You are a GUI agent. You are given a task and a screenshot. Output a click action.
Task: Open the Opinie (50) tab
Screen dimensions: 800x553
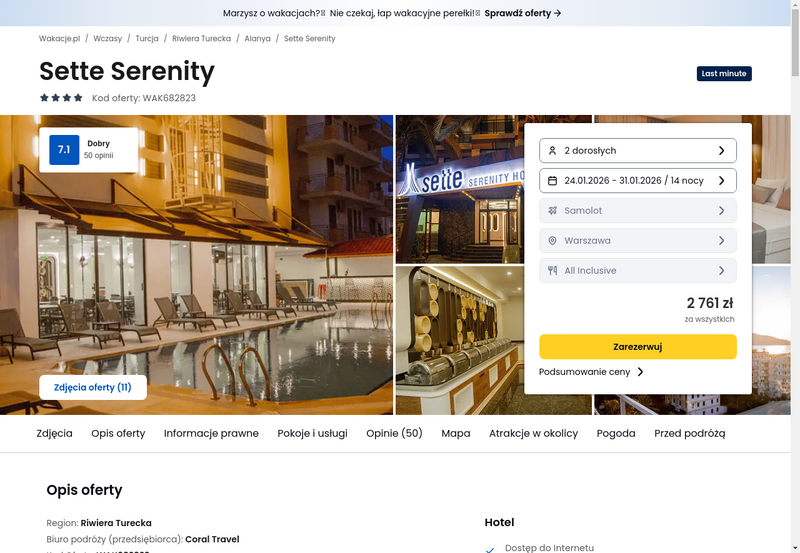pyautogui.click(x=394, y=433)
